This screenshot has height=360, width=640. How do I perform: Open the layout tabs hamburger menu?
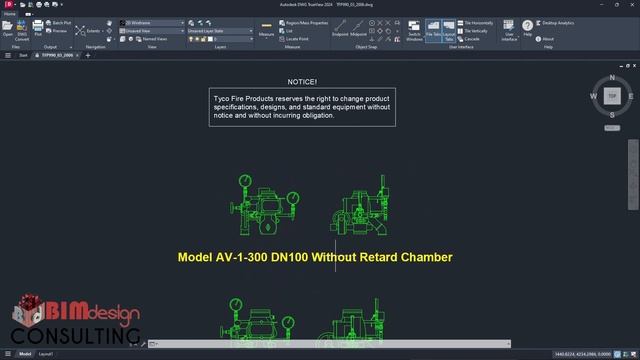click(x=8, y=354)
